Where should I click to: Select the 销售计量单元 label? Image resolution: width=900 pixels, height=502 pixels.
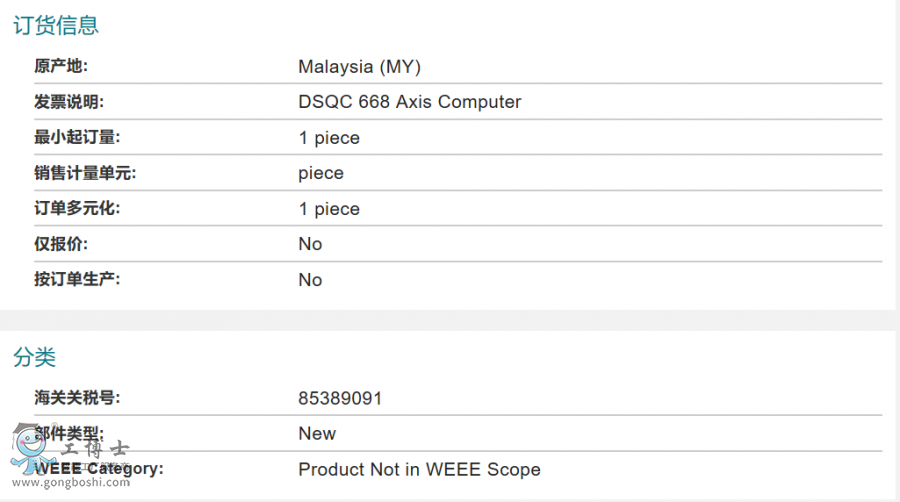85,173
